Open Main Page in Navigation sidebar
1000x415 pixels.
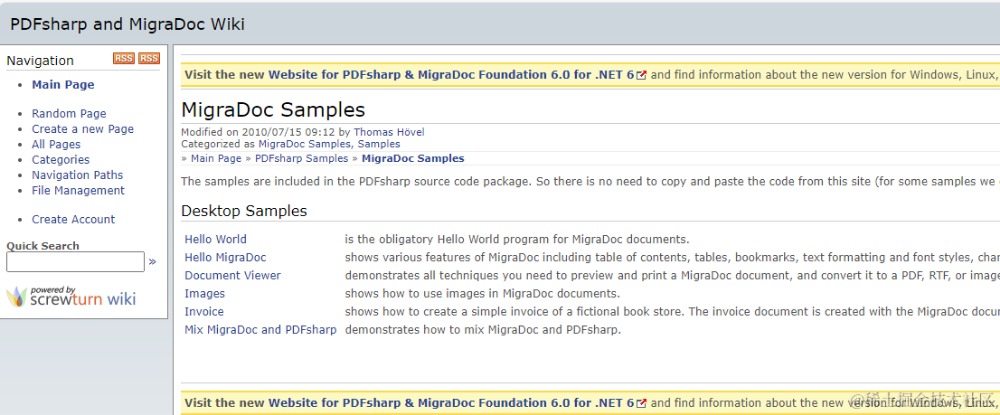(x=63, y=85)
